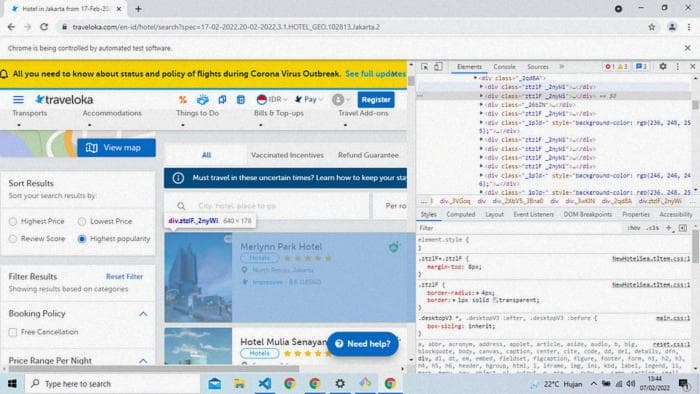Viewport: 700px width, 394px height.
Task: Tick the Free Cancellation checkbox
Action: tap(13, 332)
